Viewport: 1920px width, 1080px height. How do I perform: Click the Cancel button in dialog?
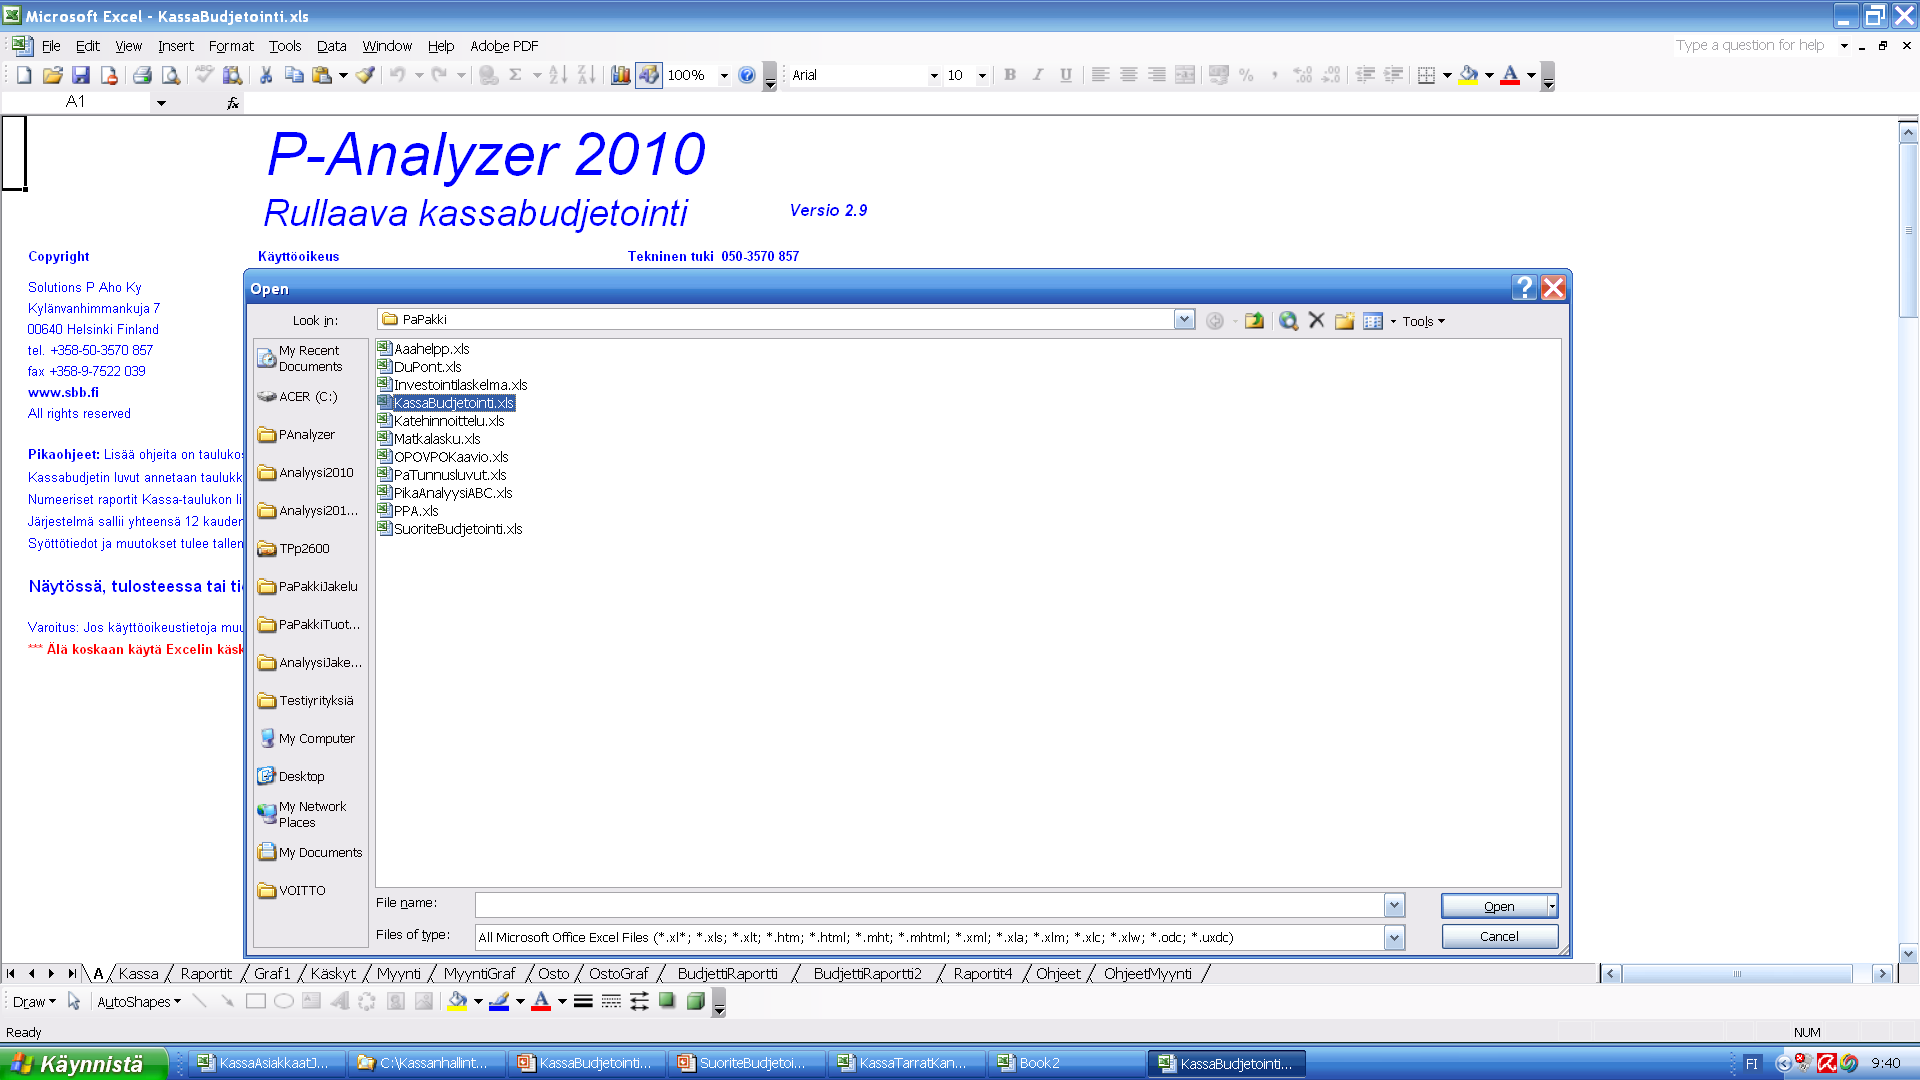click(x=1499, y=937)
